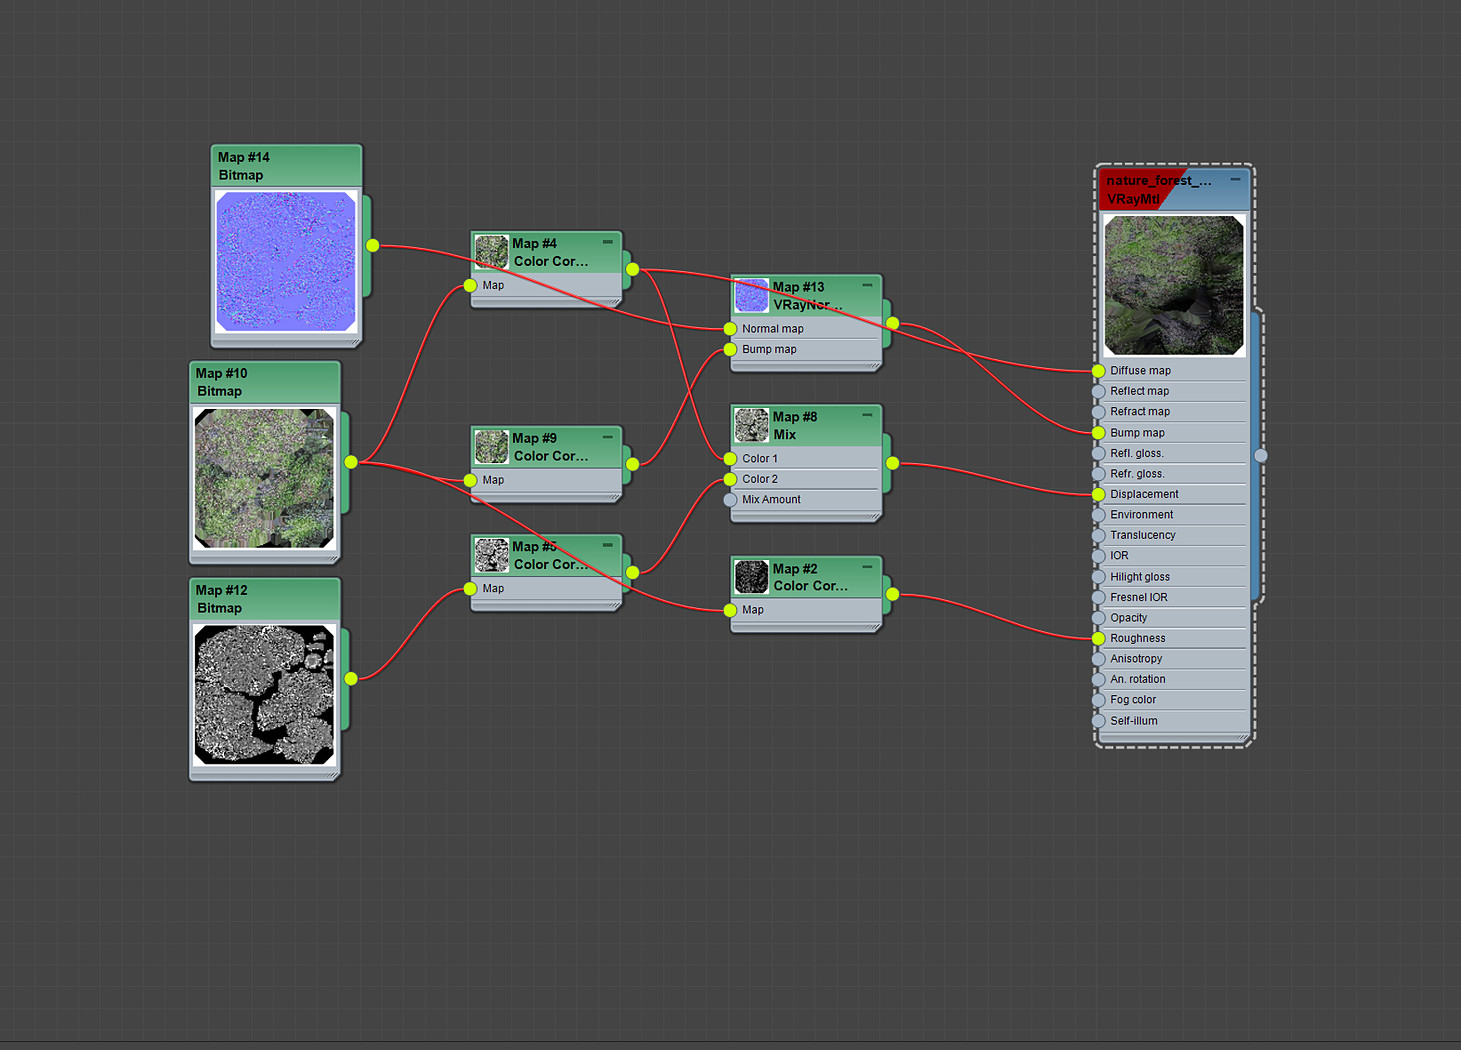Image resolution: width=1461 pixels, height=1050 pixels.
Task: Collapse the Map #9 Color Correction node
Action: 607,437
